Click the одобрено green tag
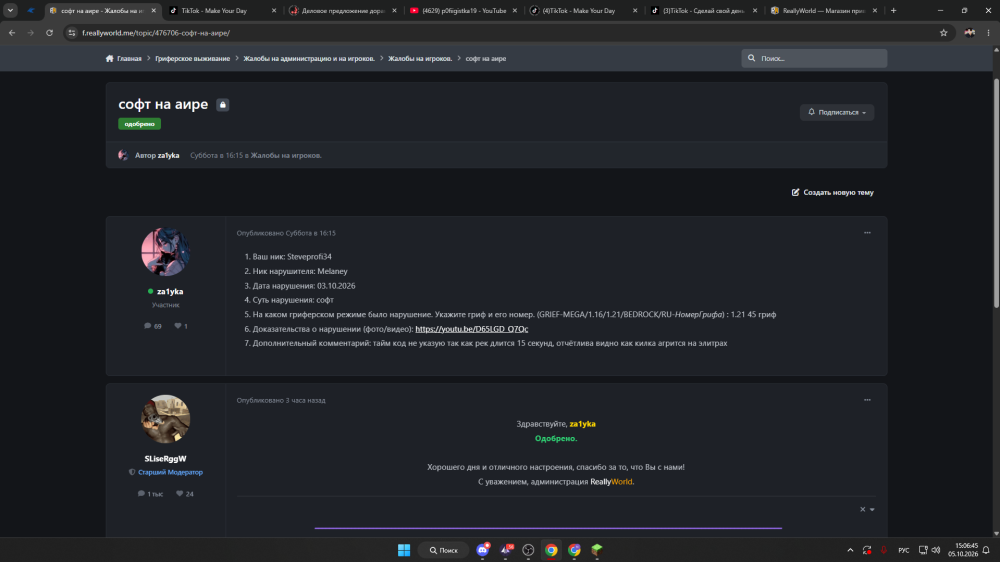The image size is (1000, 562). (x=139, y=124)
